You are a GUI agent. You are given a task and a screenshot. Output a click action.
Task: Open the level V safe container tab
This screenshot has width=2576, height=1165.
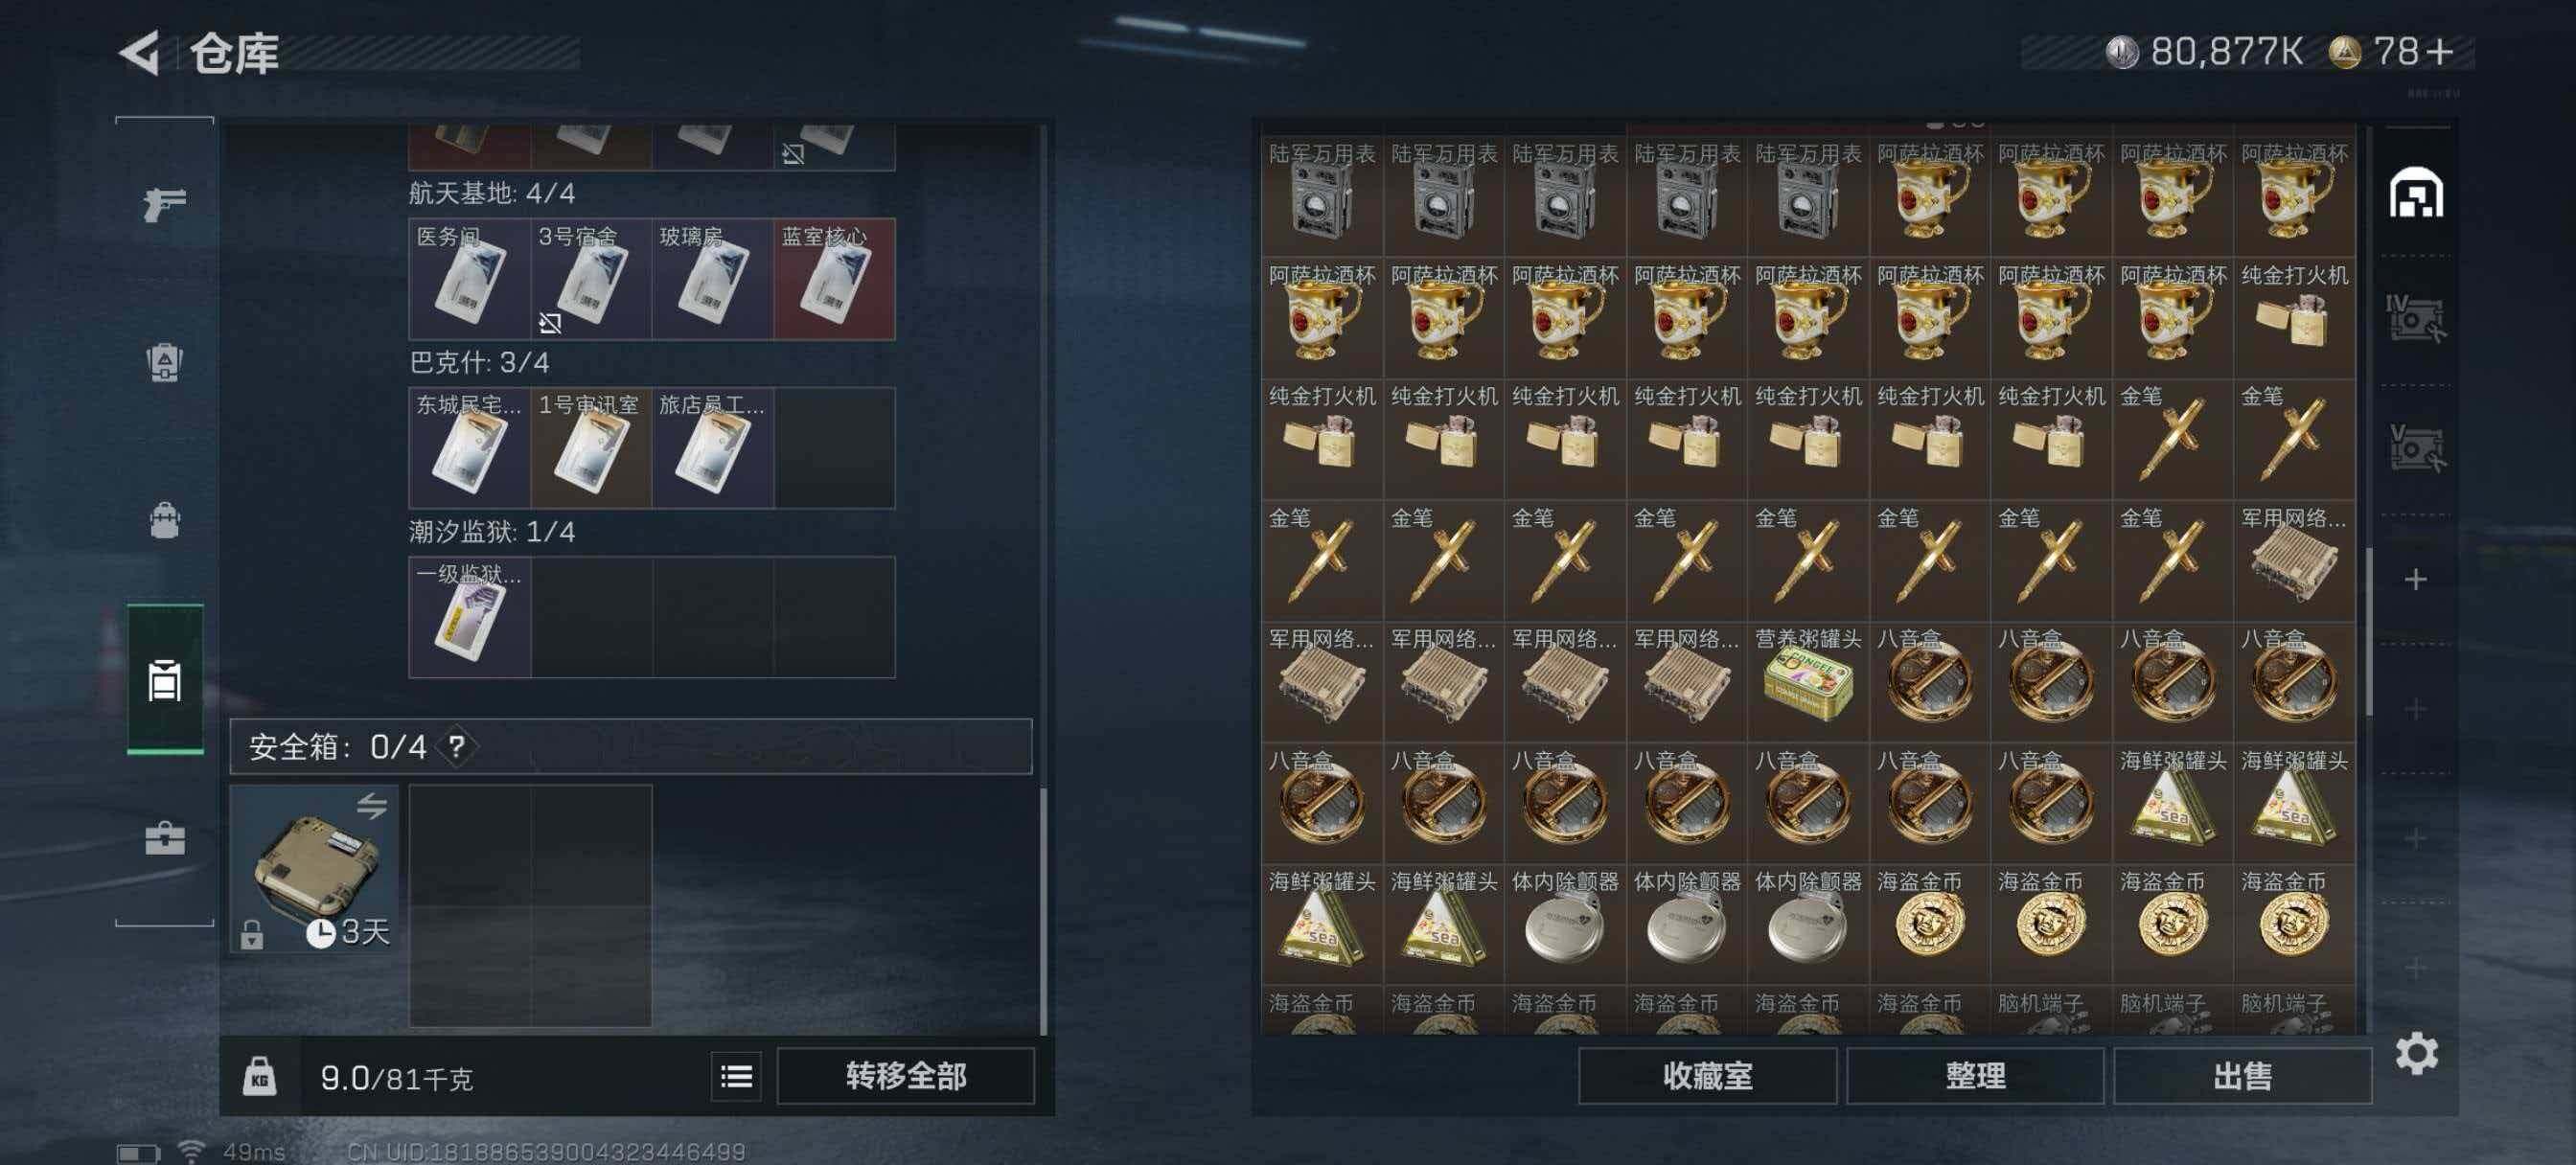2416,447
